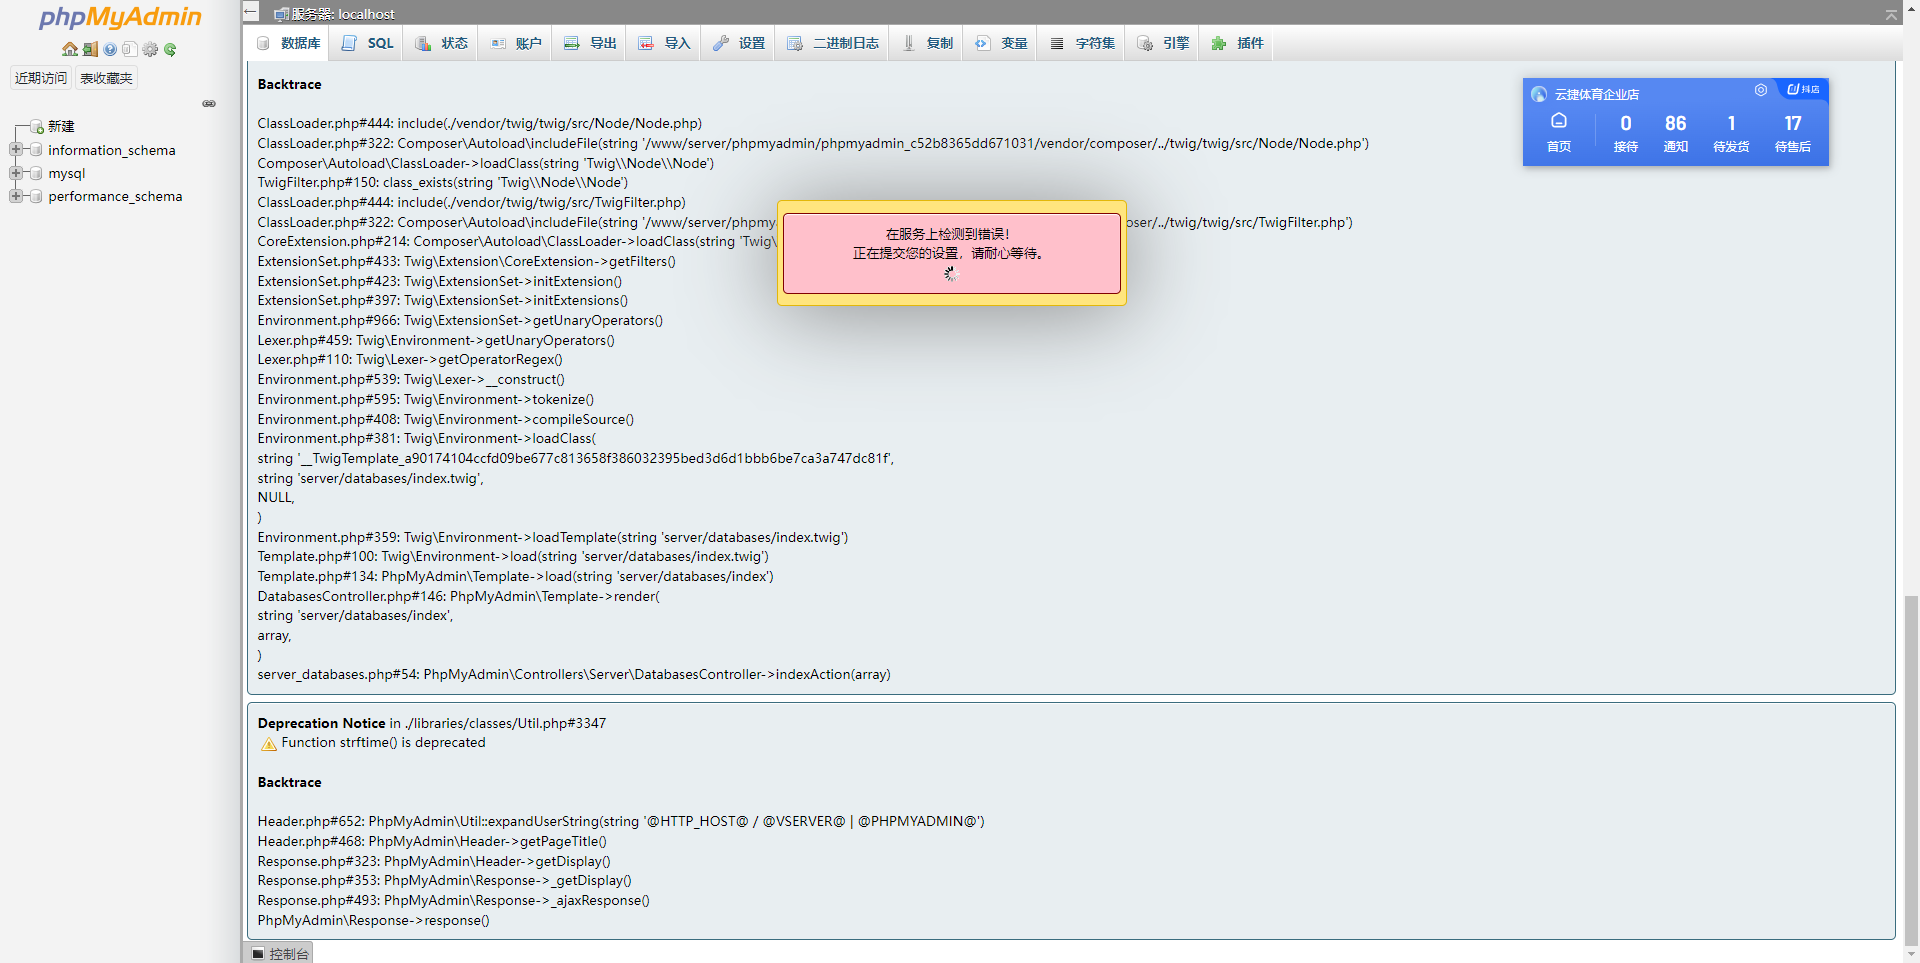Click the 'Template.php#100' backtrace line
Image resolution: width=1920 pixels, height=963 pixels.
tap(513, 556)
